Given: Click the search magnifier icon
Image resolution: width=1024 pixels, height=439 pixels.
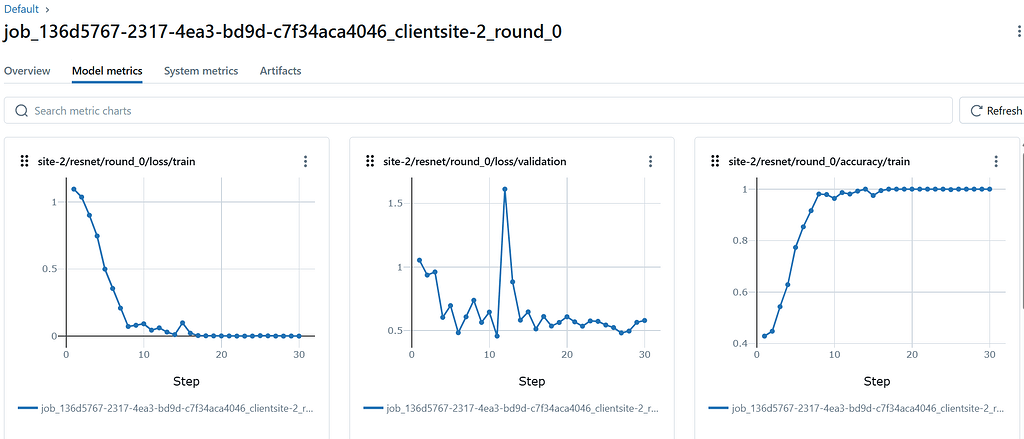Looking at the screenshot, I should [21, 111].
